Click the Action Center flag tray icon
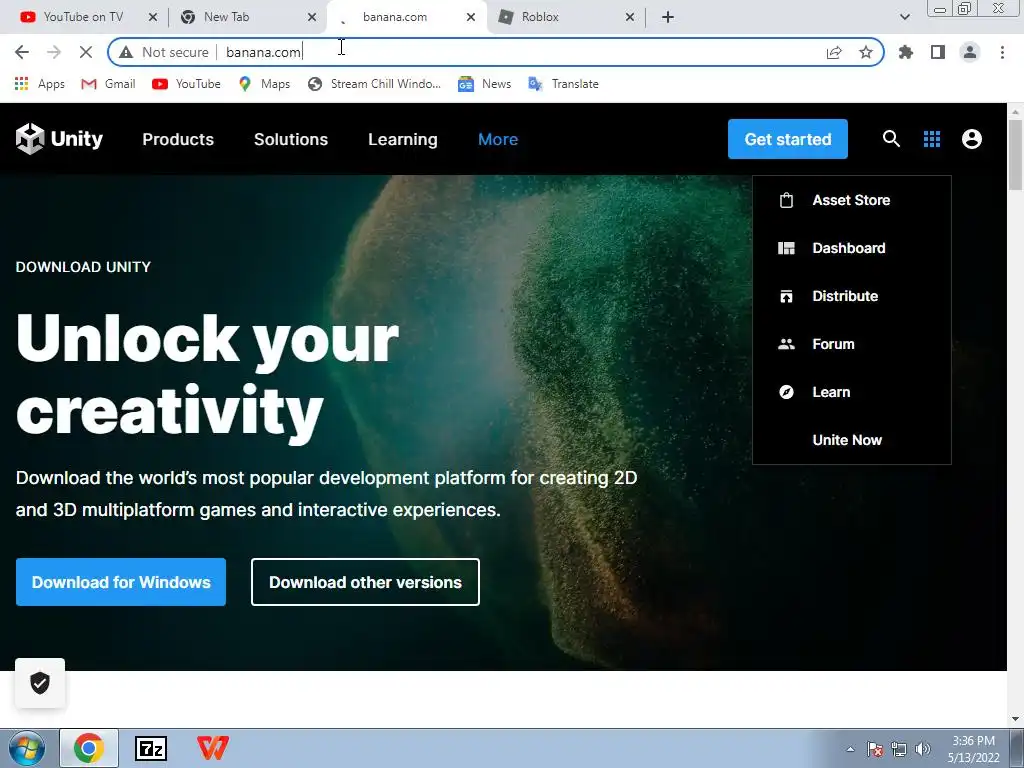The height and width of the screenshot is (768, 1024). [875, 749]
